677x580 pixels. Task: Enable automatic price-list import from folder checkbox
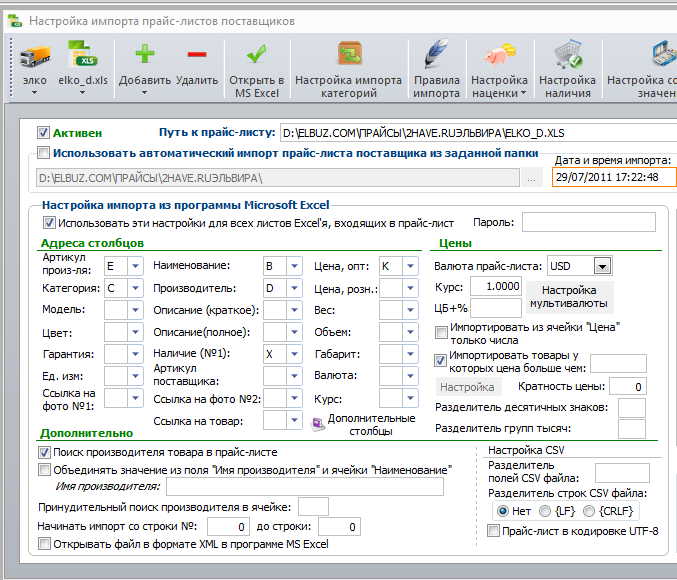(43, 153)
